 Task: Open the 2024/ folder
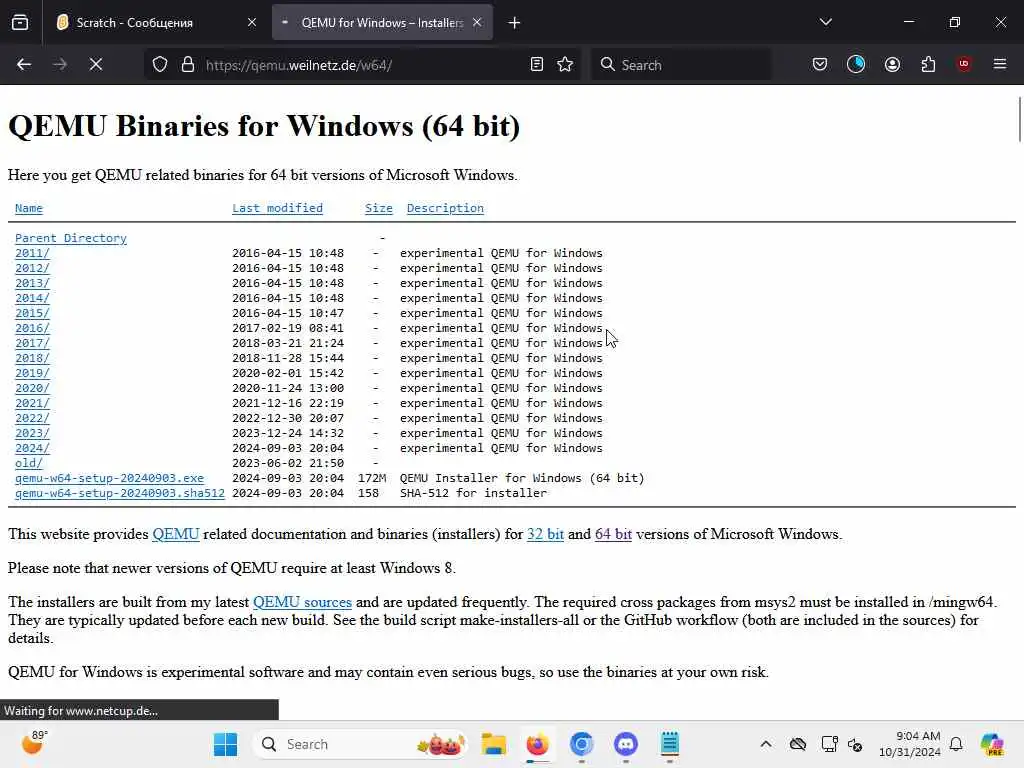click(32, 449)
